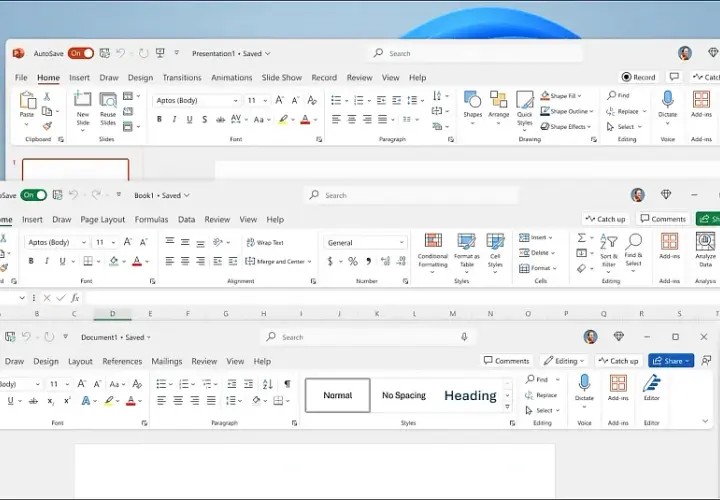Screen dimensions: 720x500
Task: Click Percent Style icon in Excel
Action: pyautogui.click(x=353, y=261)
